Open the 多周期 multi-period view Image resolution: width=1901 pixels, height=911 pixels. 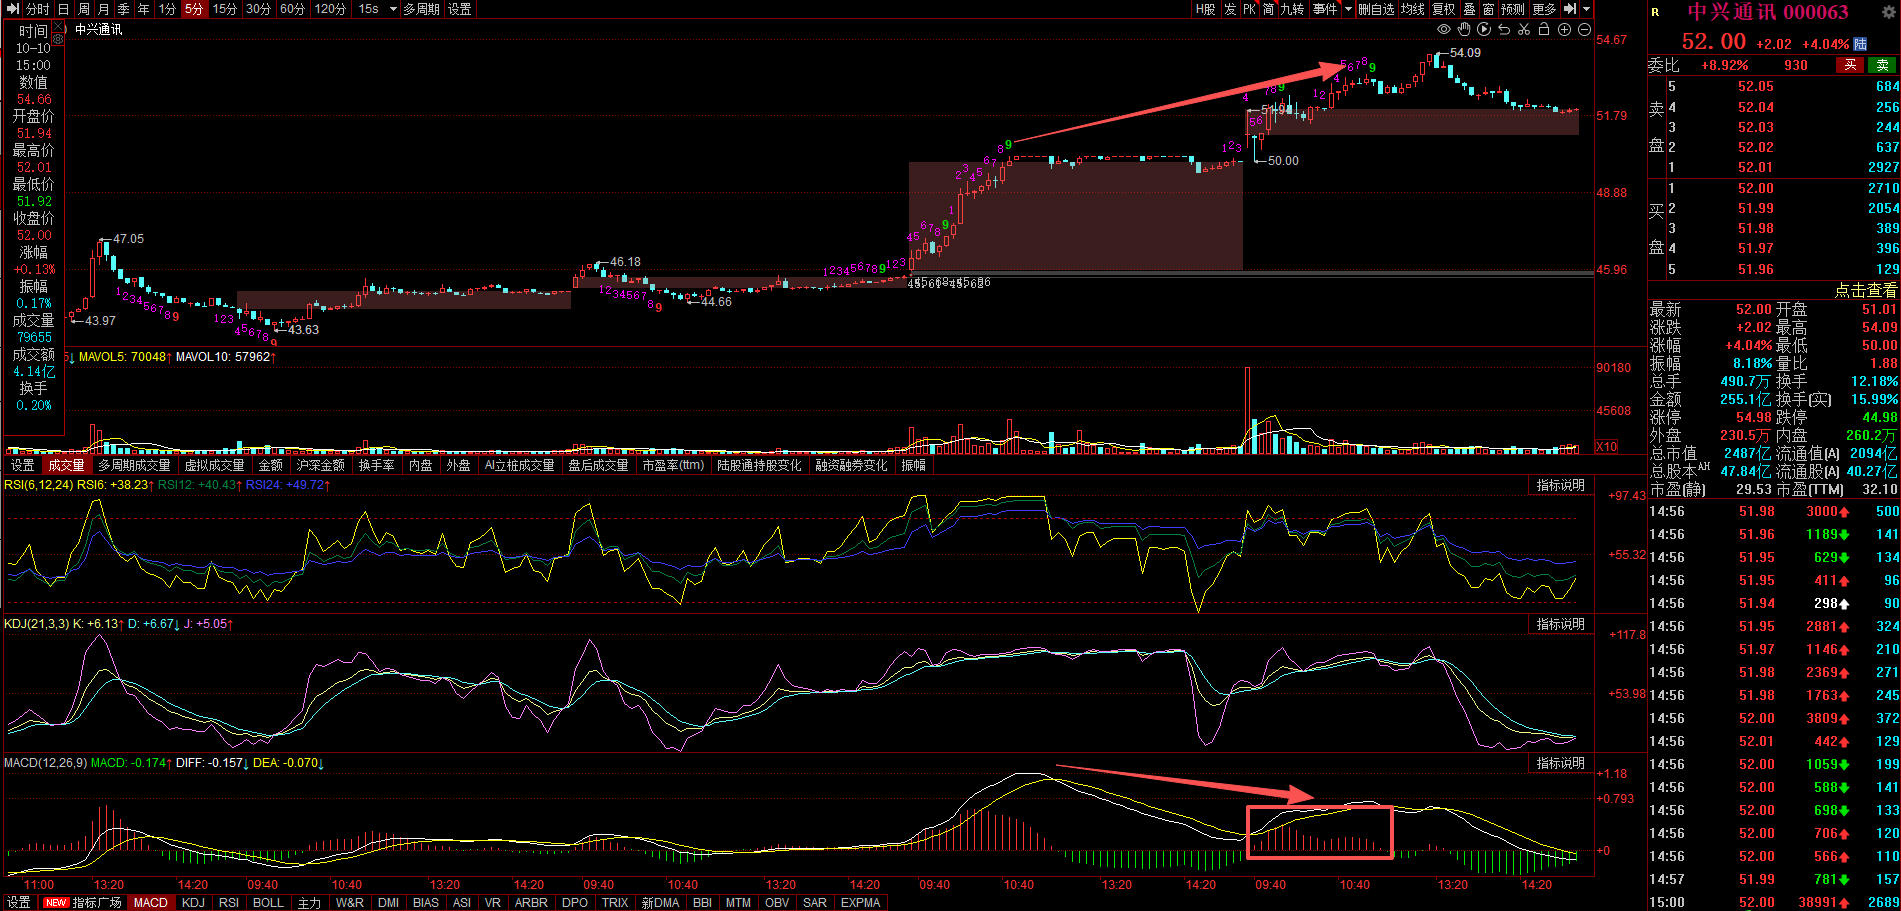click(x=421, y=9)
